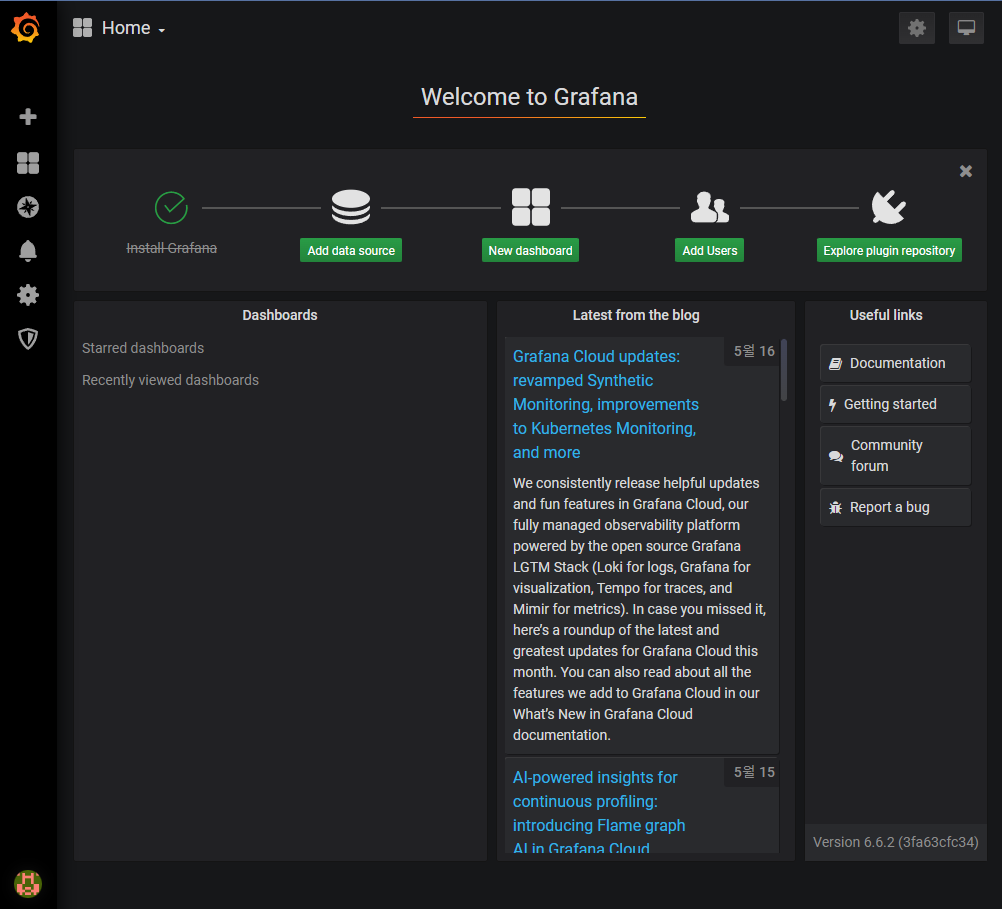The image size is (1002, 909).
Task: Click the chat icon beside Community forum
Action: pyautogui.click(x=836, y=456)
